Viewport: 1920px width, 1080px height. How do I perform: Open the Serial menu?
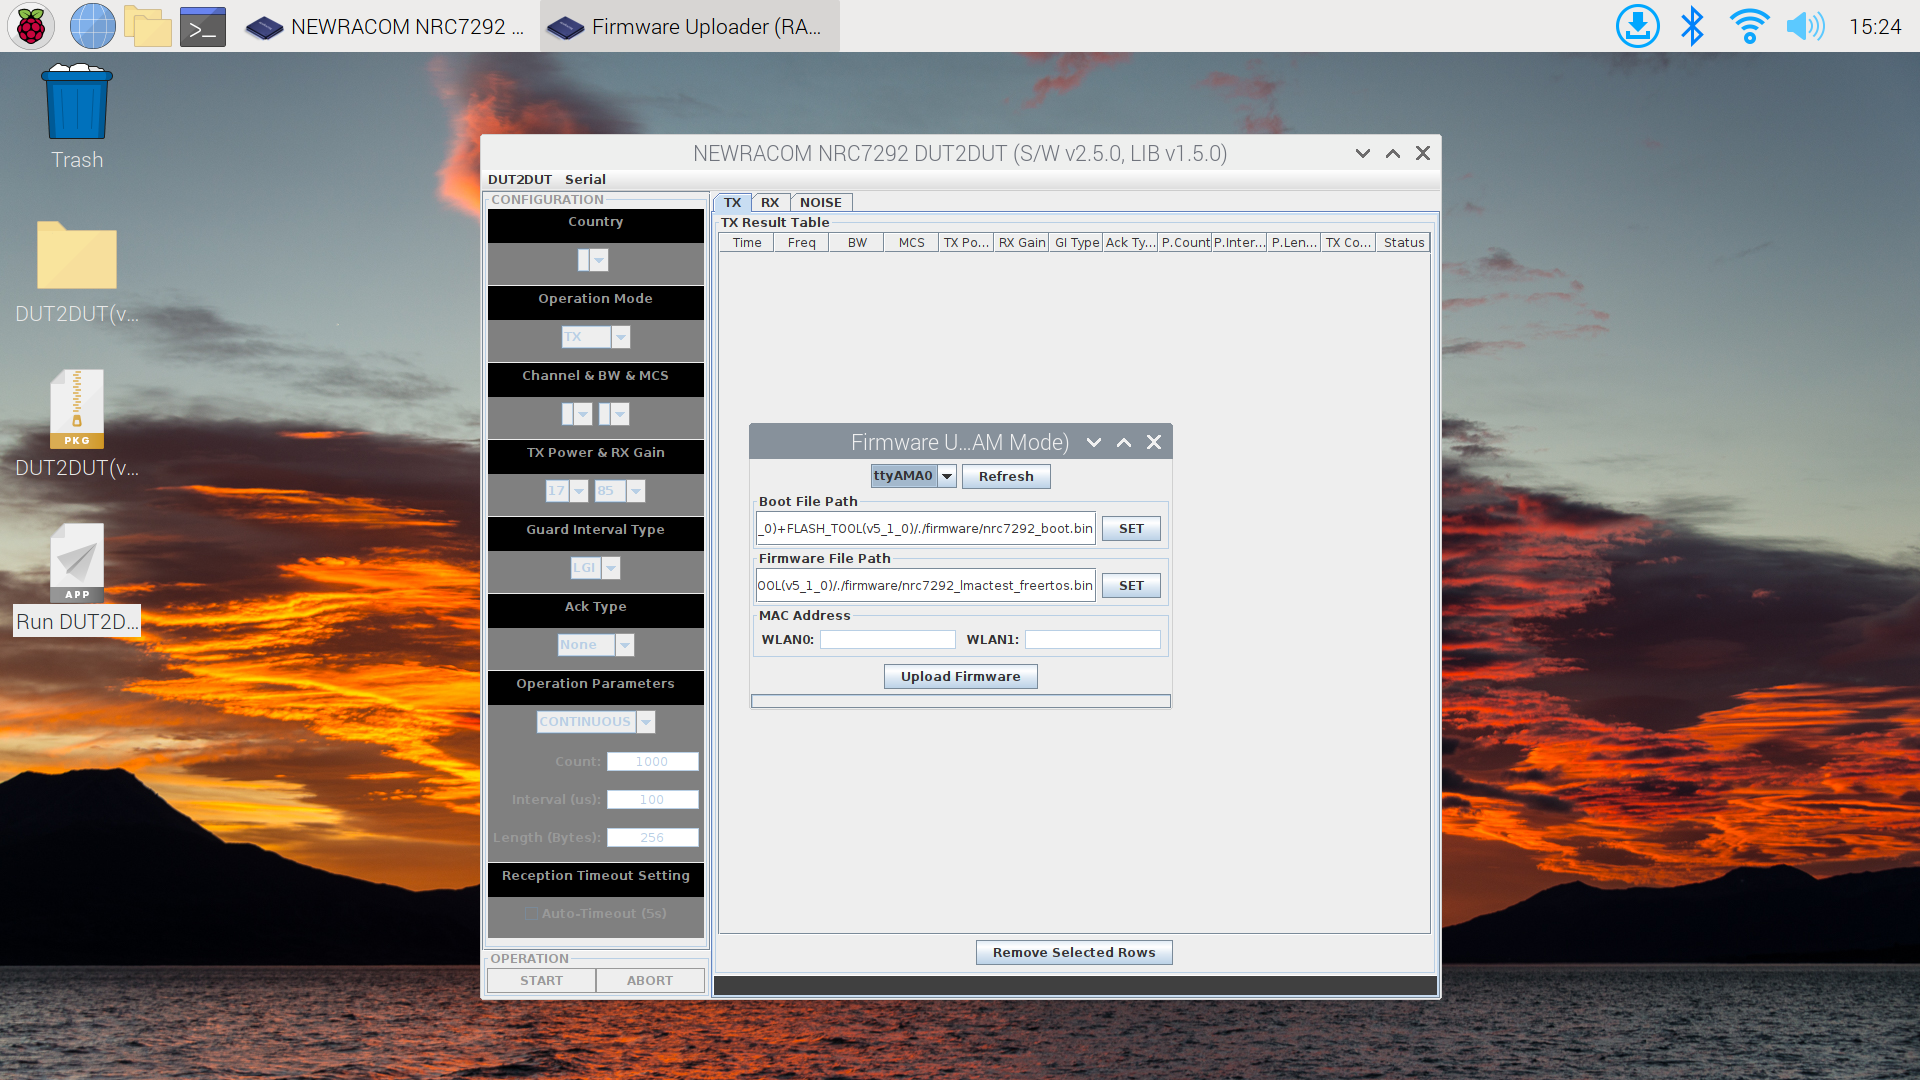click(585, 179)
